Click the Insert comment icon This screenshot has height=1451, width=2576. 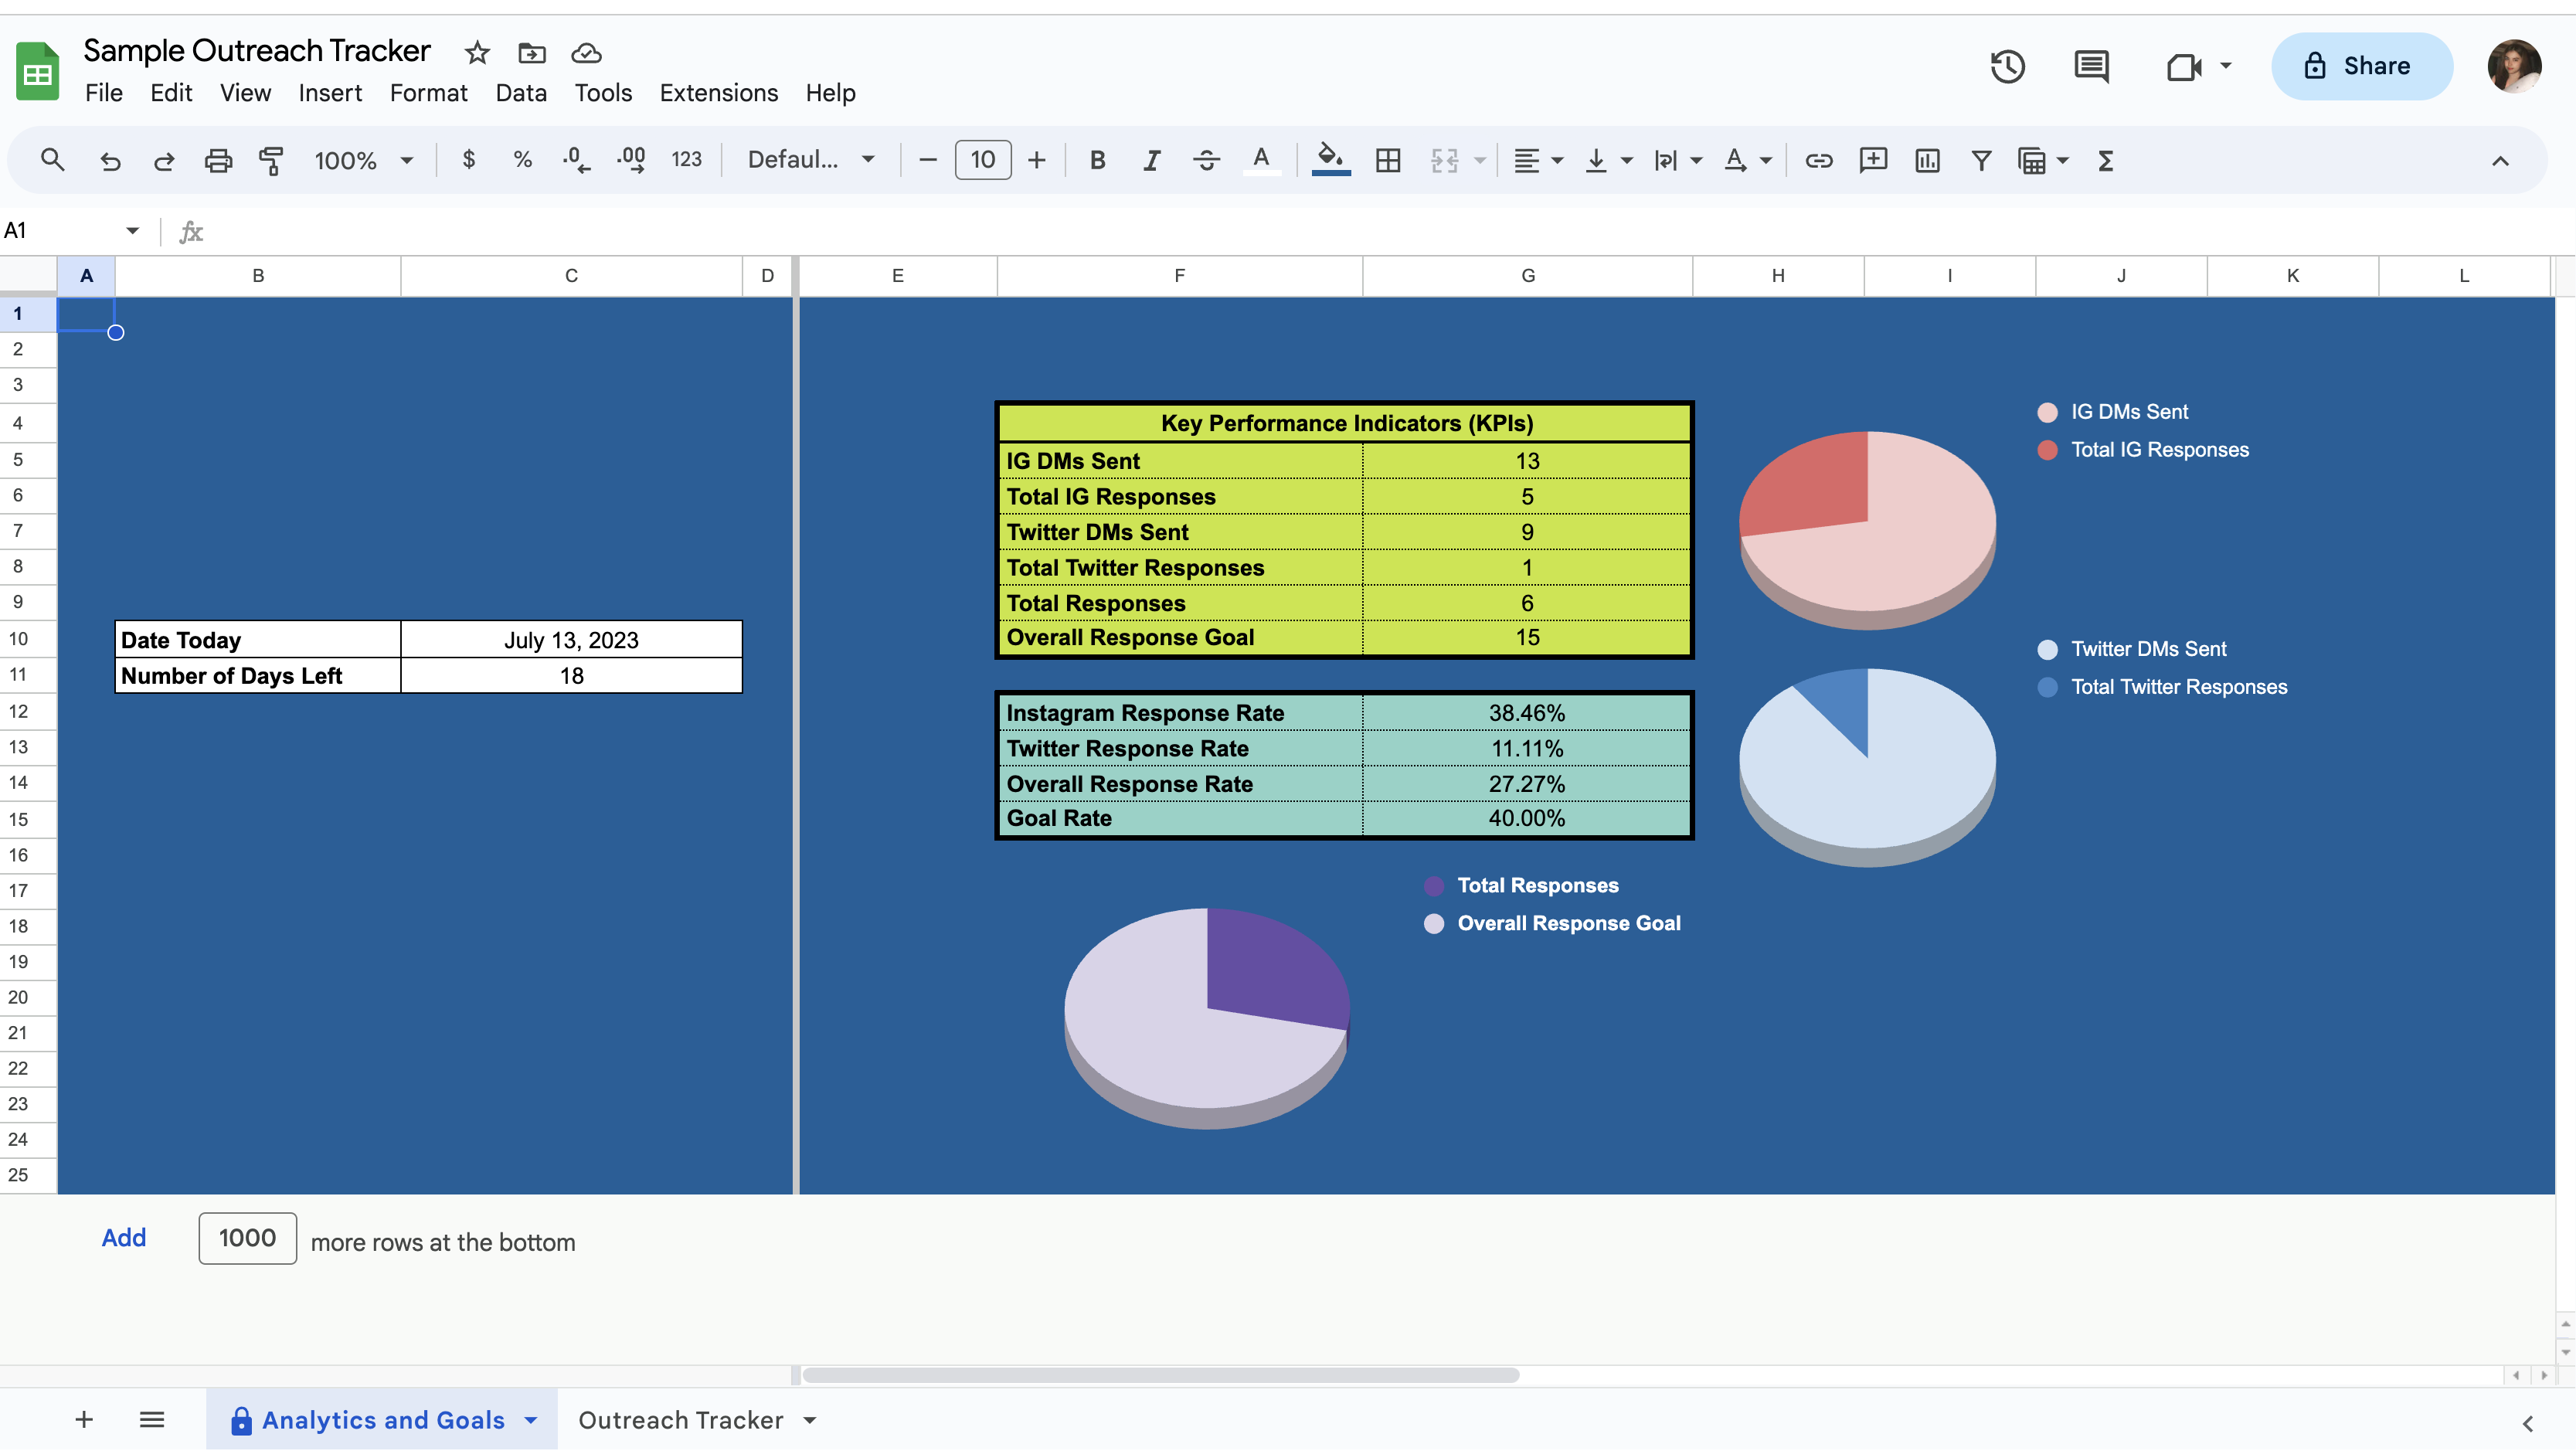[x=1873, y=160]
